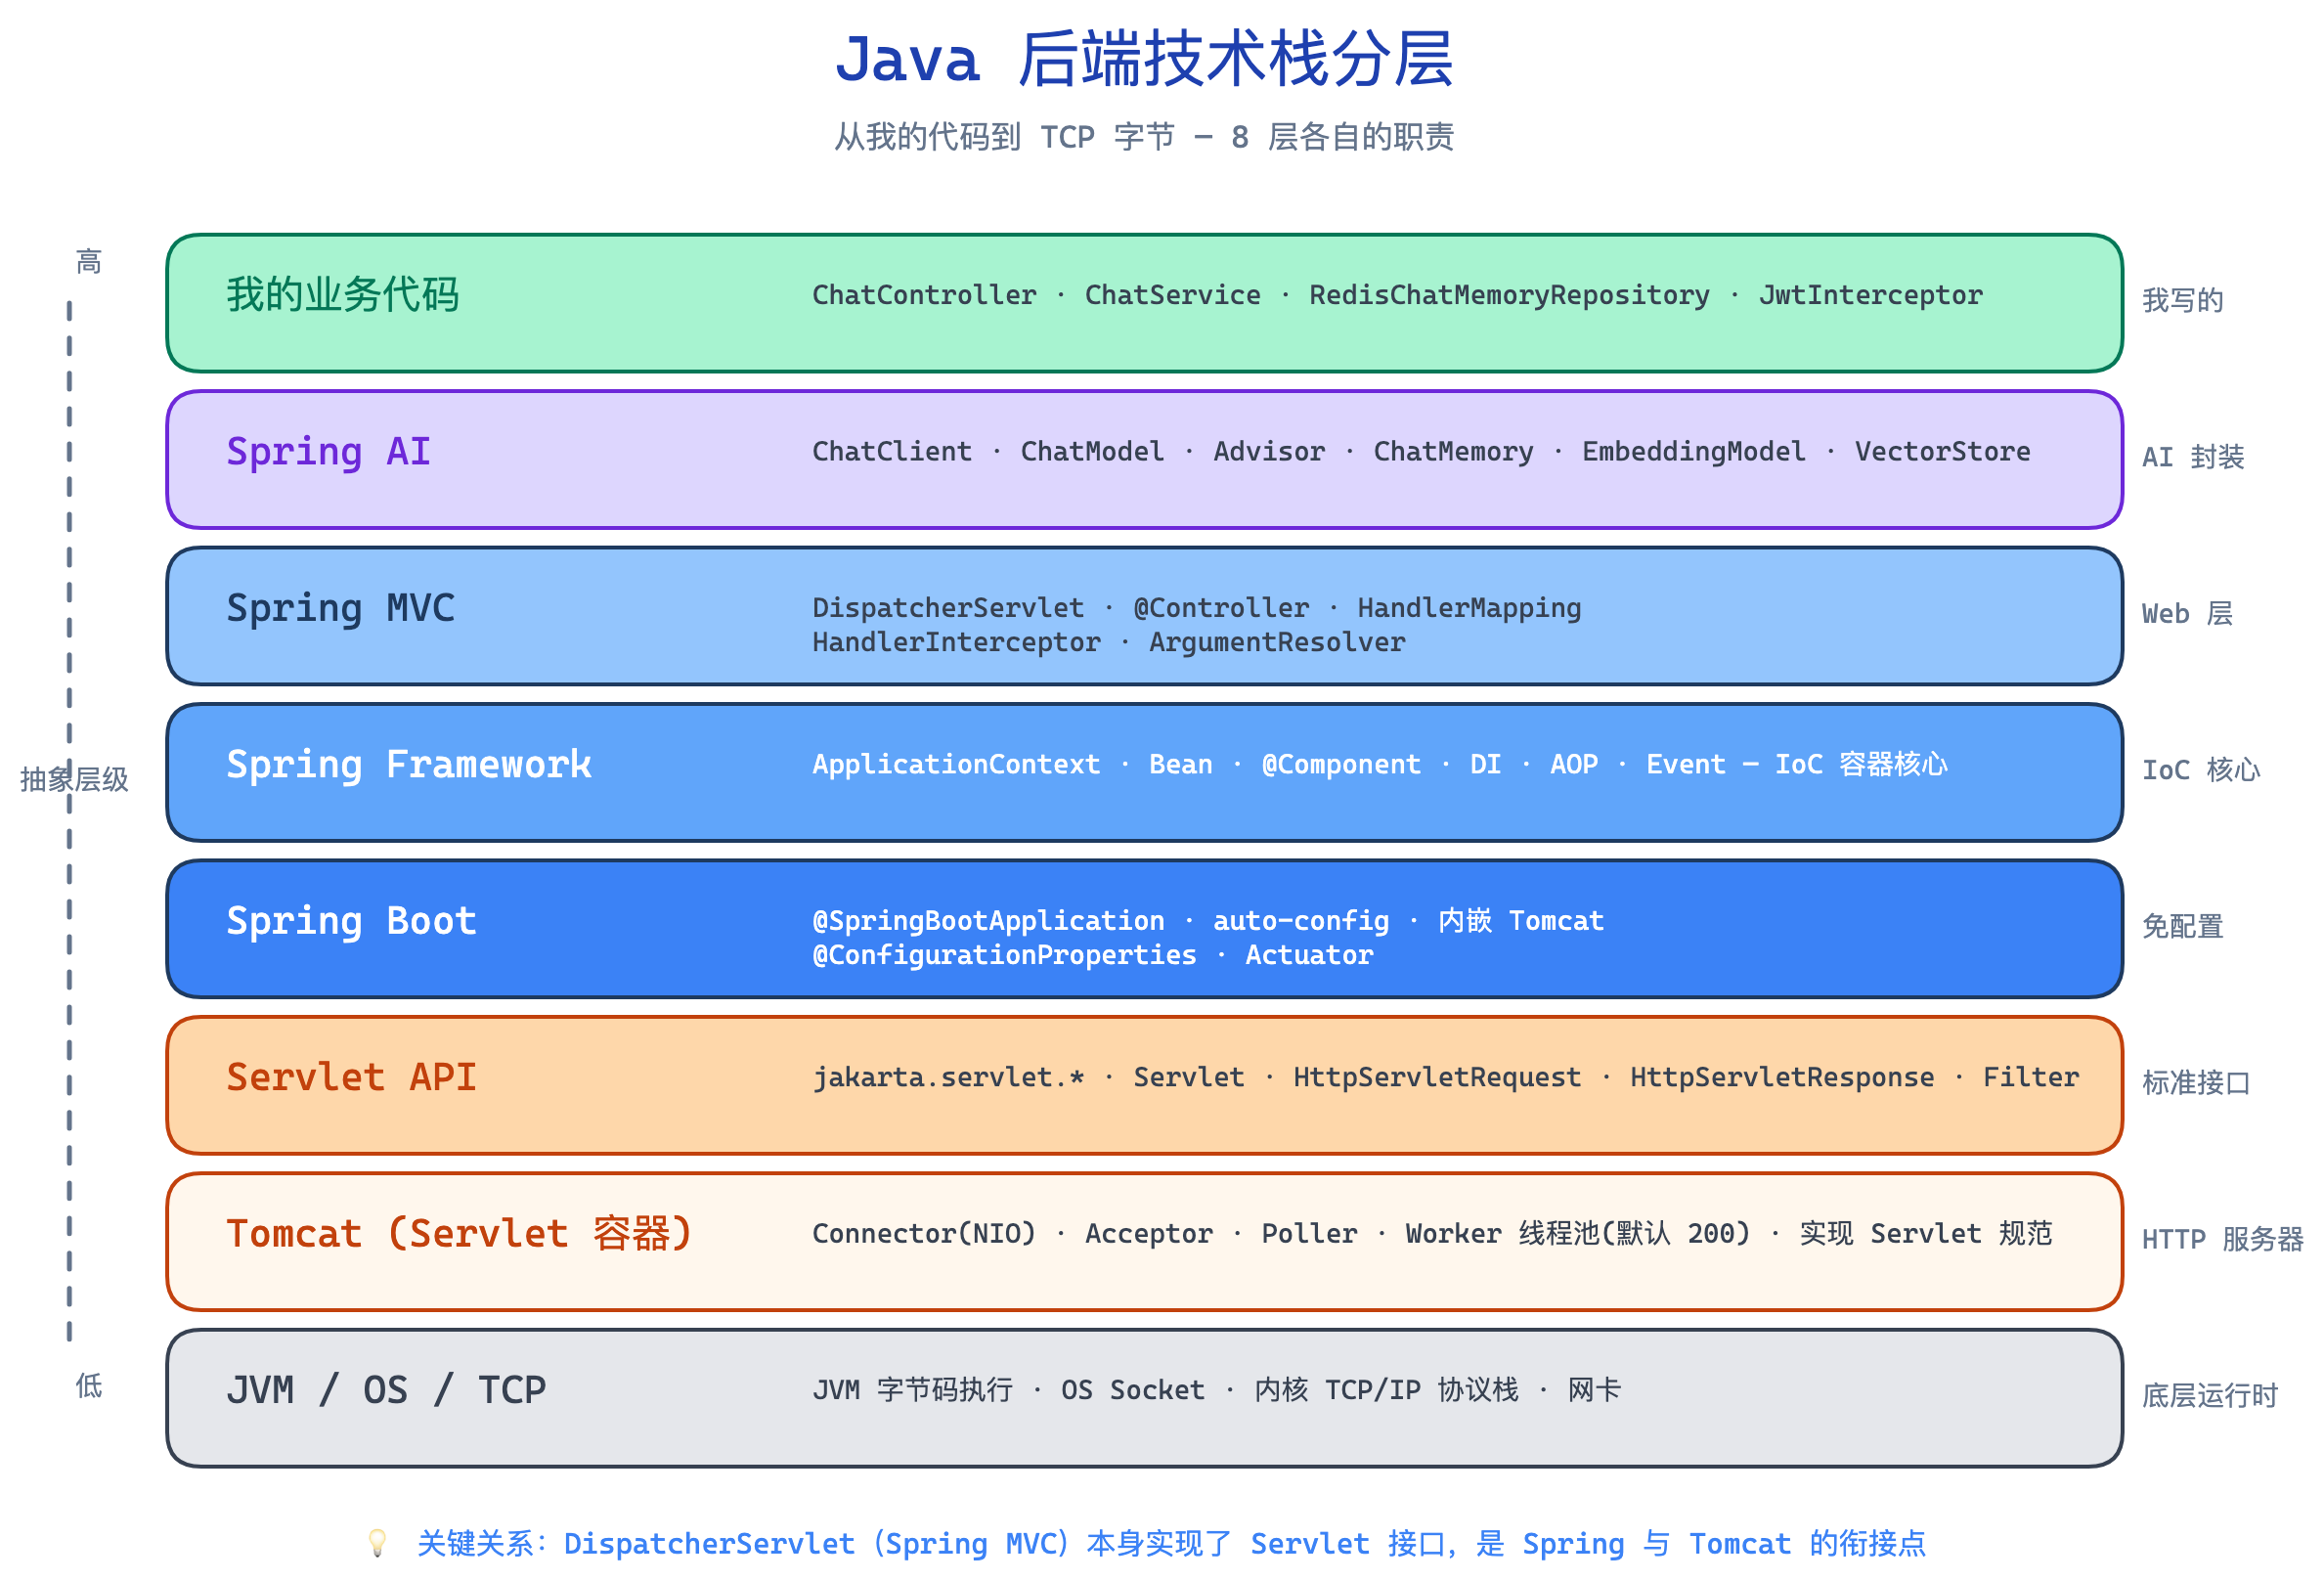
Task: Click the '抽象层级' axis label
Action: coord(74,779)
